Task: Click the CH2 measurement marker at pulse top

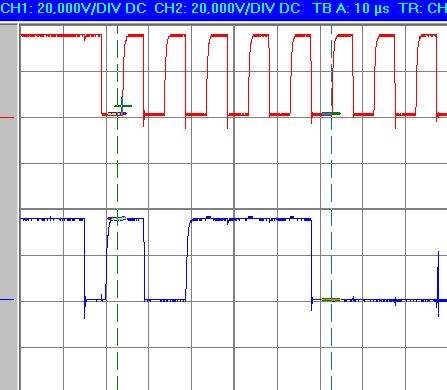Action: coord(117,219)
